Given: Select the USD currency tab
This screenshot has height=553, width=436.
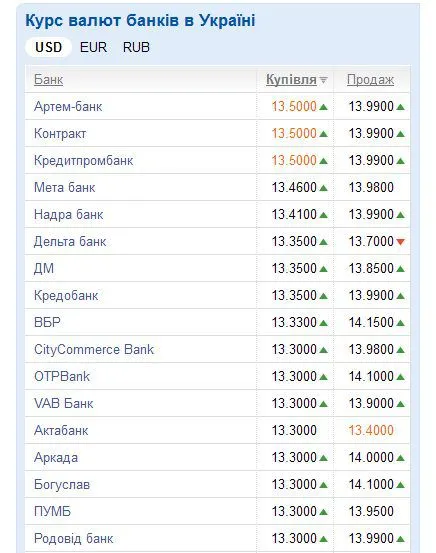Looking at the screenshot, I should click(x=49, y=47).
